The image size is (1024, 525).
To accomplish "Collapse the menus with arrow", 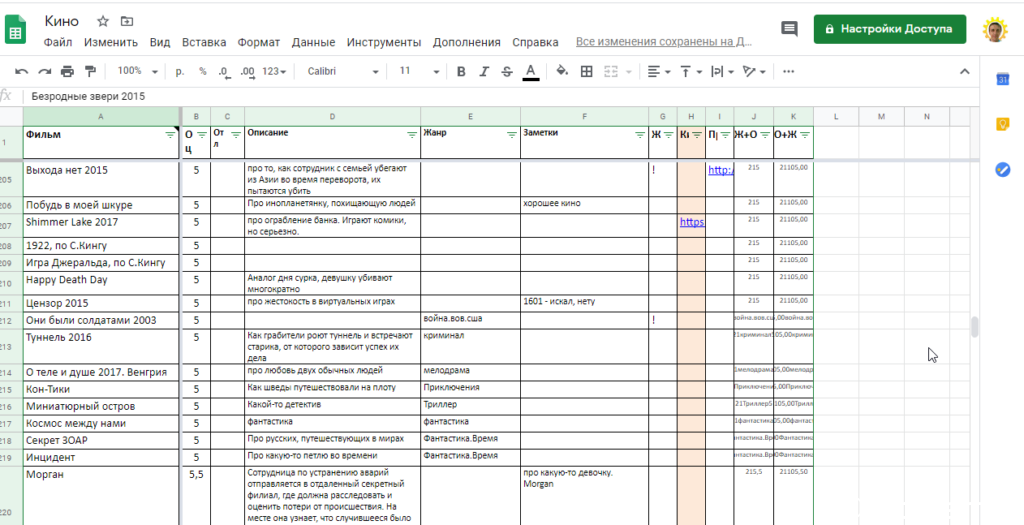I will [965, 72].
